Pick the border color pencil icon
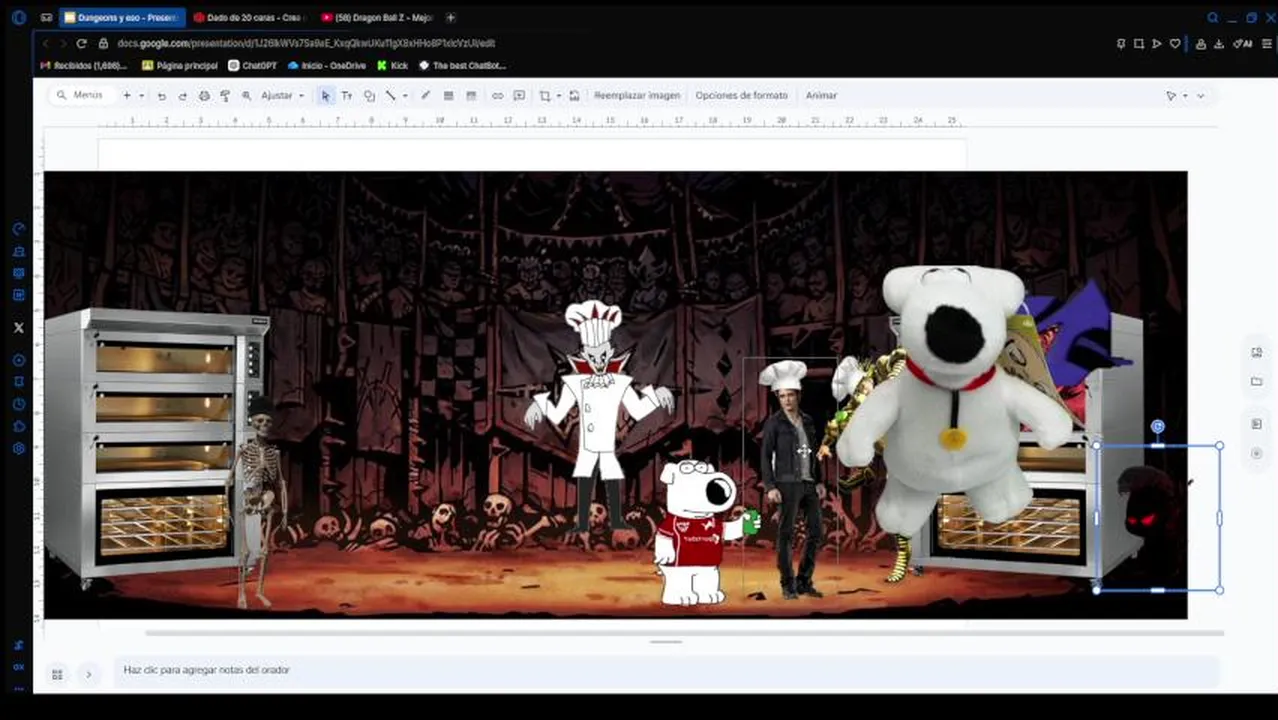 click(425, 96)
